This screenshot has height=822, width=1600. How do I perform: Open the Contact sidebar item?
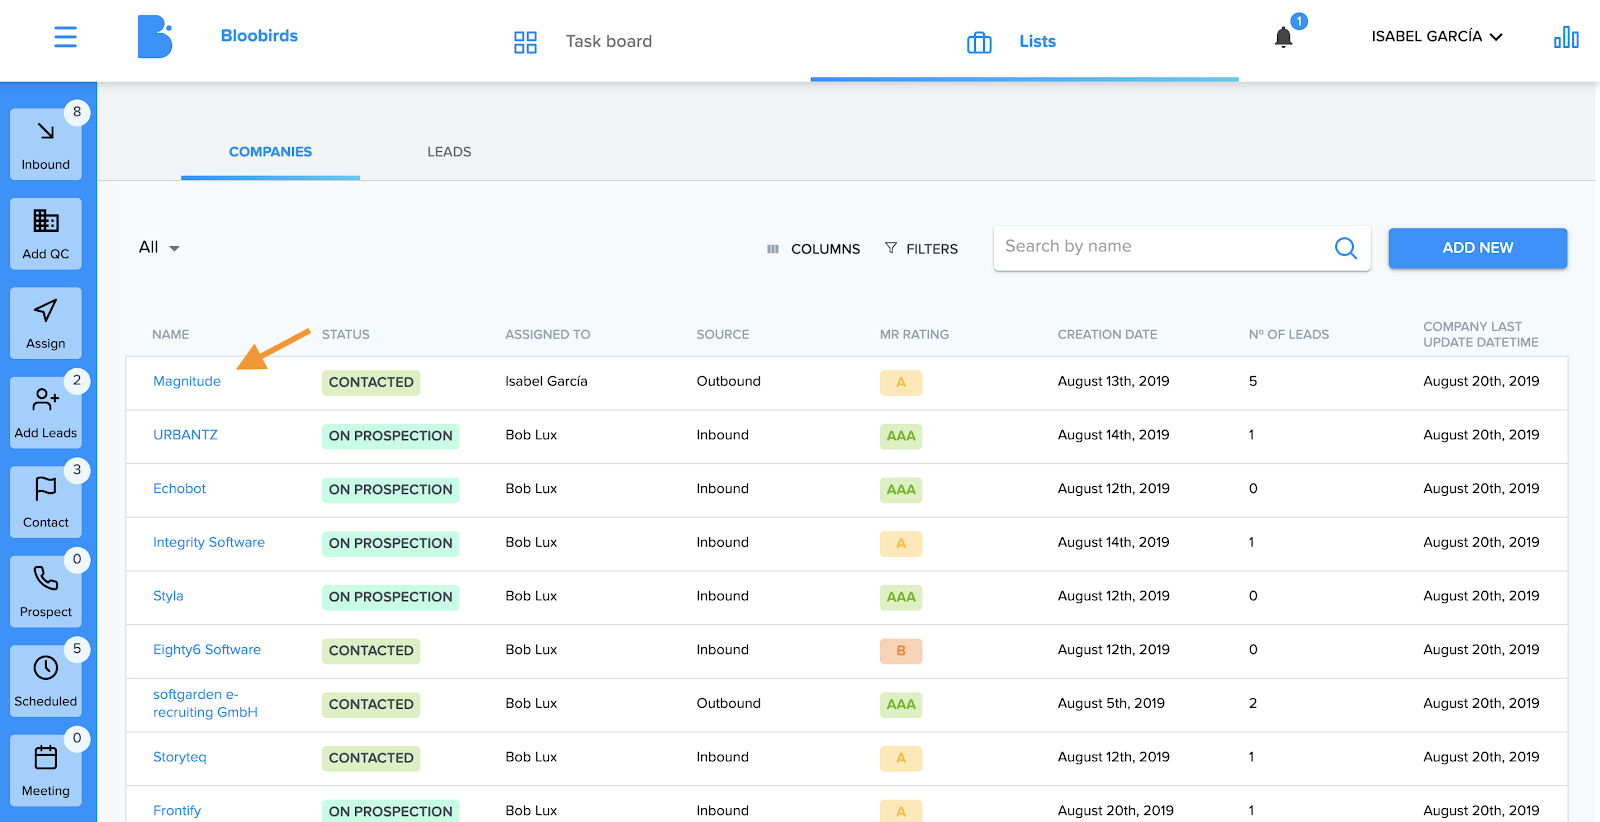pyautogui.click(x=46, y=502)
